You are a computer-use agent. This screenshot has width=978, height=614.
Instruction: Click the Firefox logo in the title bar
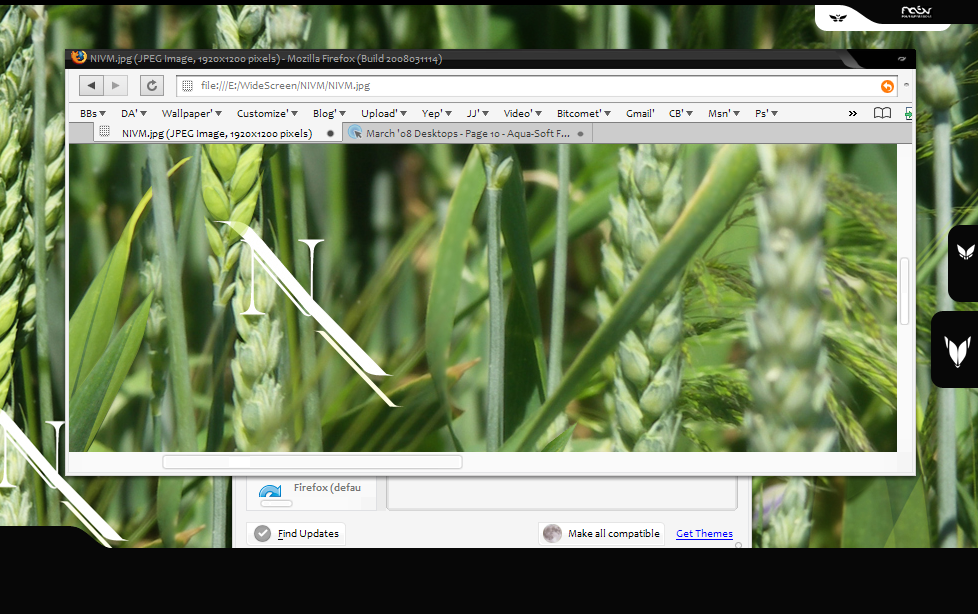pyautogui.click(x=79, y=57)
